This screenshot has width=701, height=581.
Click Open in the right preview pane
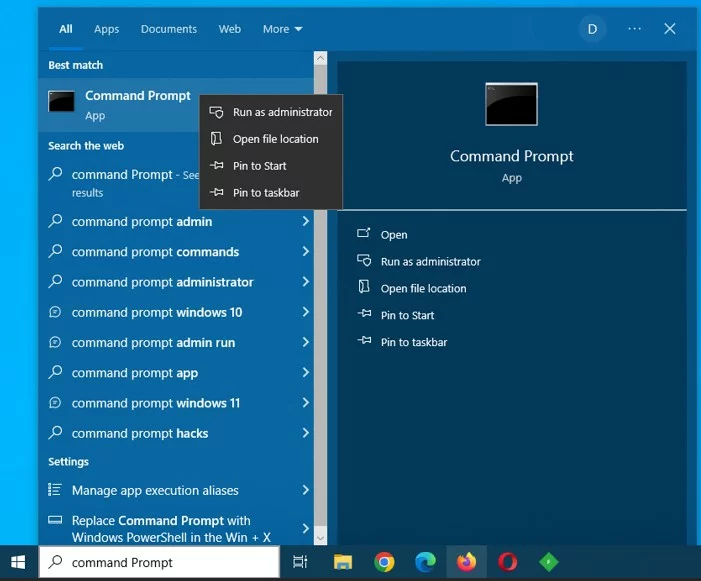pos(394,235)
